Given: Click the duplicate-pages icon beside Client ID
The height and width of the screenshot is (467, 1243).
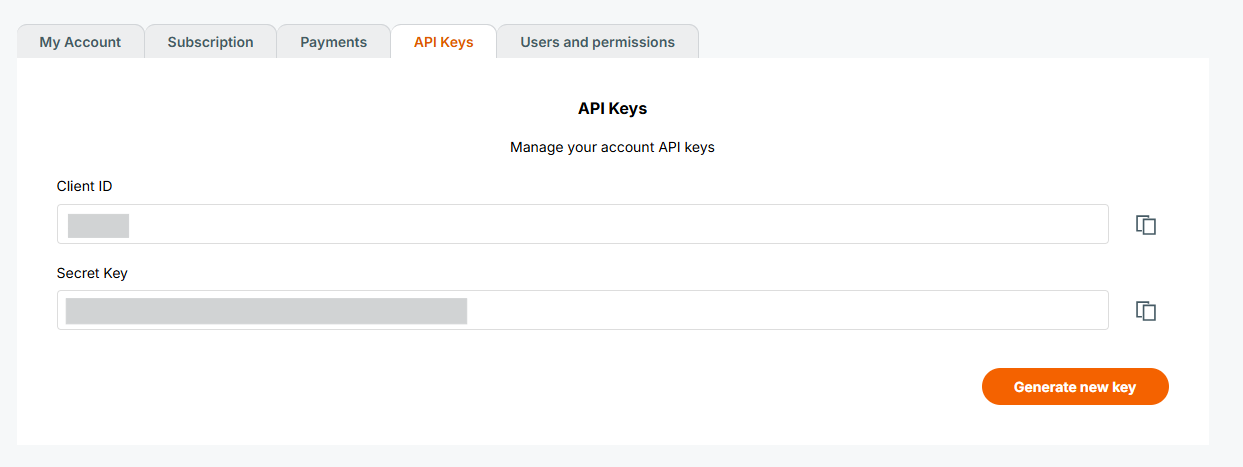Looking at the screenshot, I should point(1146,225).
